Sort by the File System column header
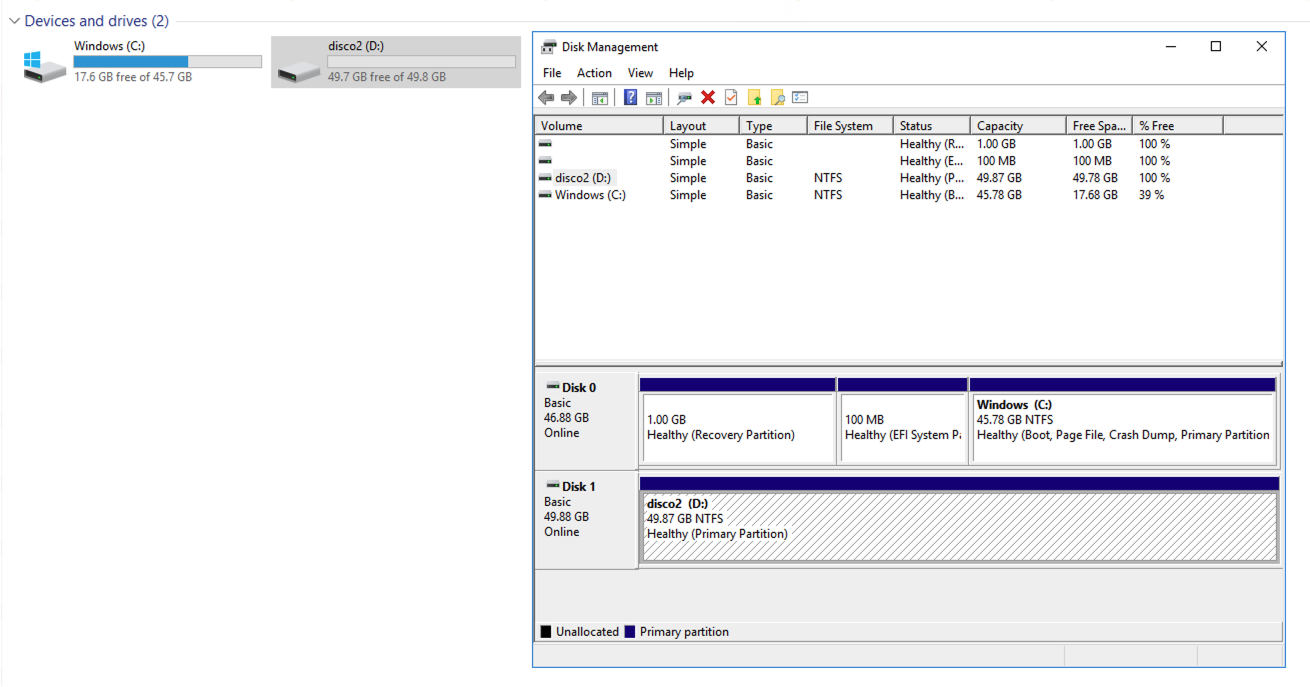This screenshot has height=687, width=1310. tap(843, 126)
